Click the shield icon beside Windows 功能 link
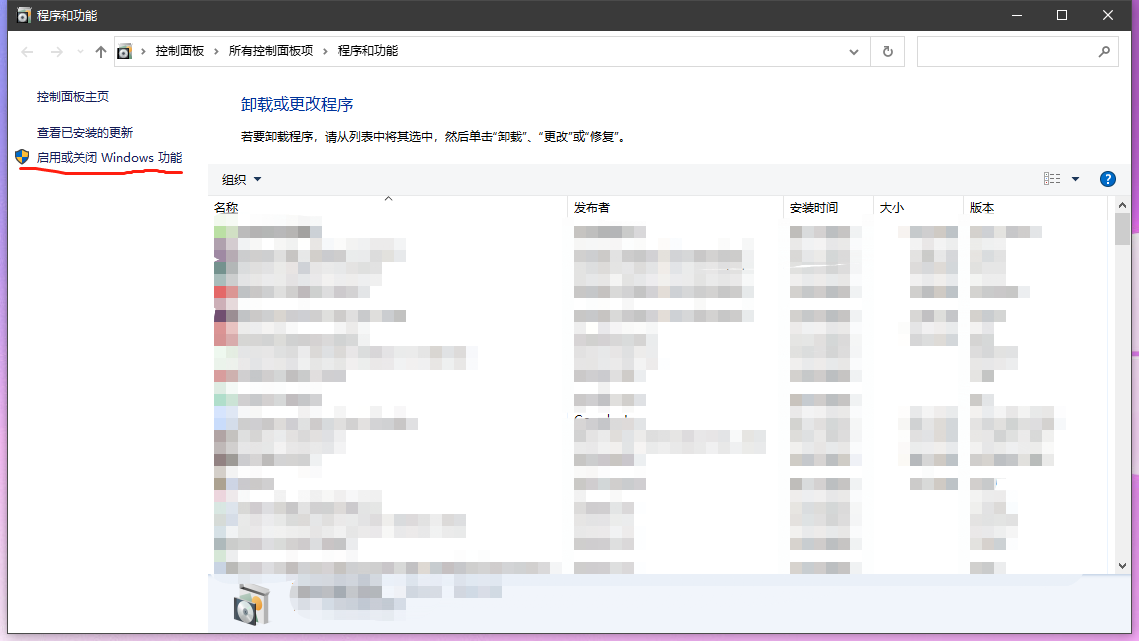 coord(20,157)
